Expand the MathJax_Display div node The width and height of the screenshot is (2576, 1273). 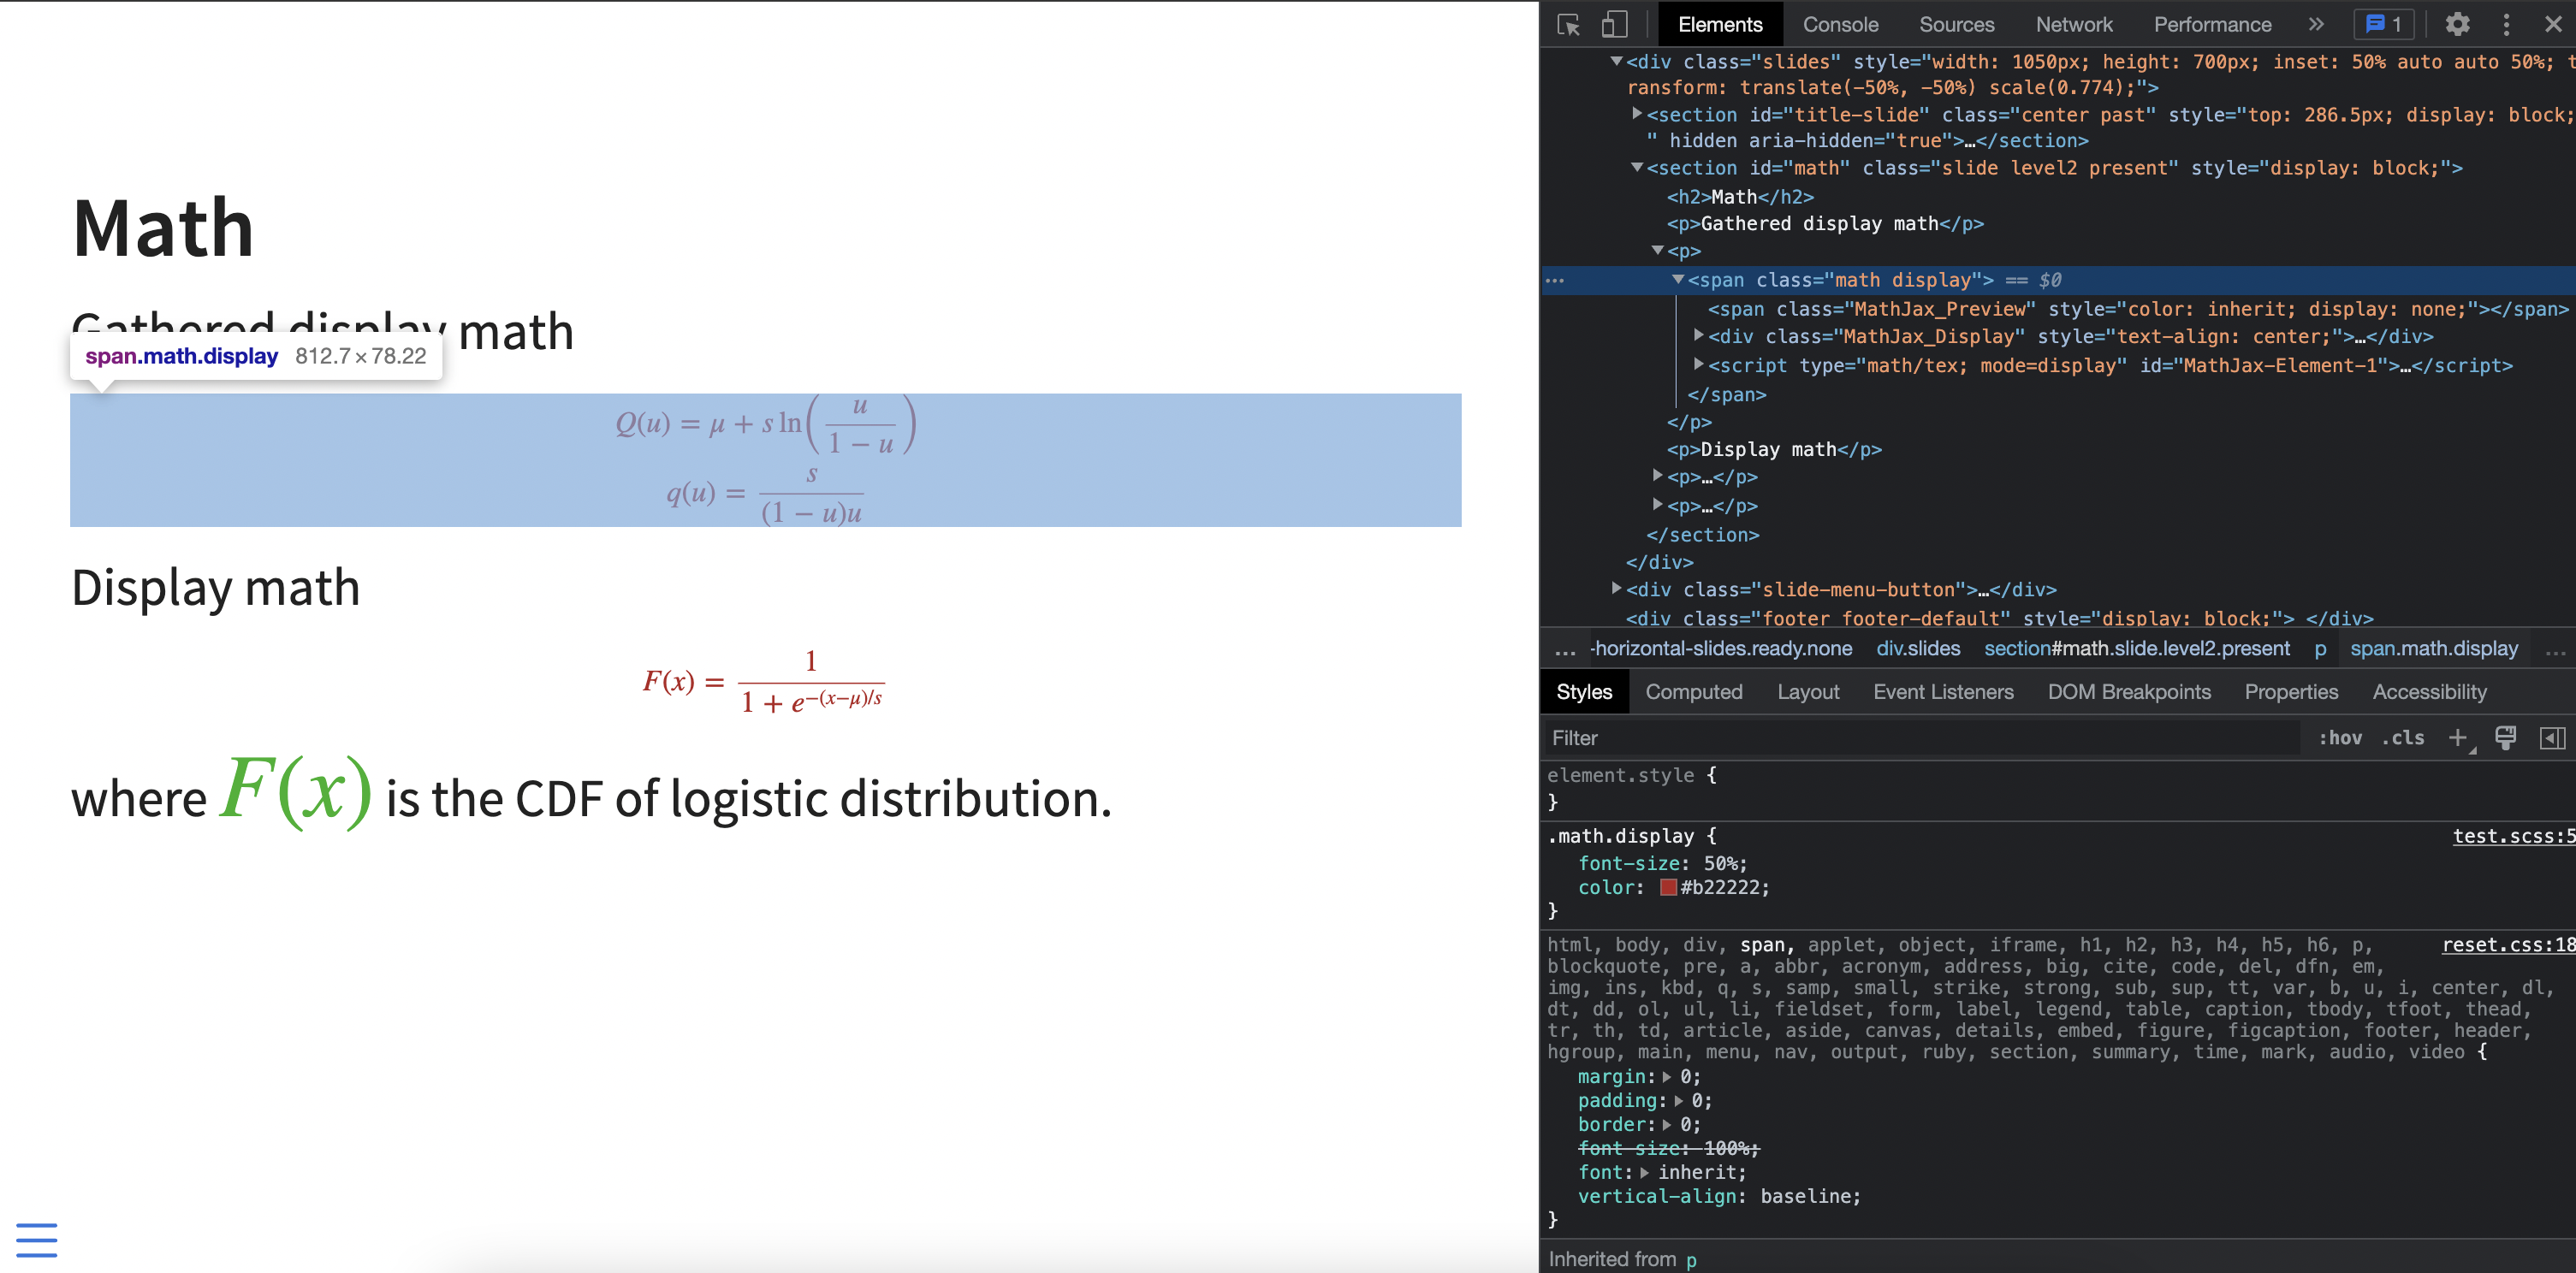[x=1699, y=335]
